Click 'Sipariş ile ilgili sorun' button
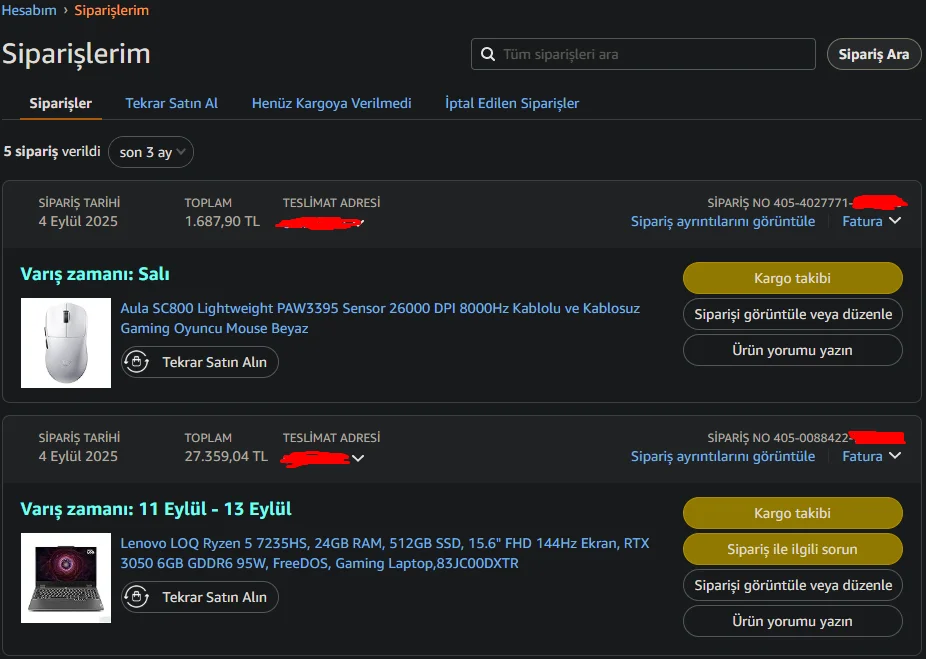926x659 pixels. (x=792, y=549)
